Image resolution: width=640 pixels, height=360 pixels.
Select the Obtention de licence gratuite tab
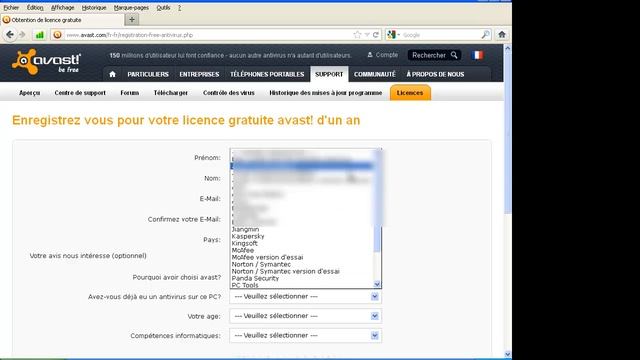click(61, 20)
